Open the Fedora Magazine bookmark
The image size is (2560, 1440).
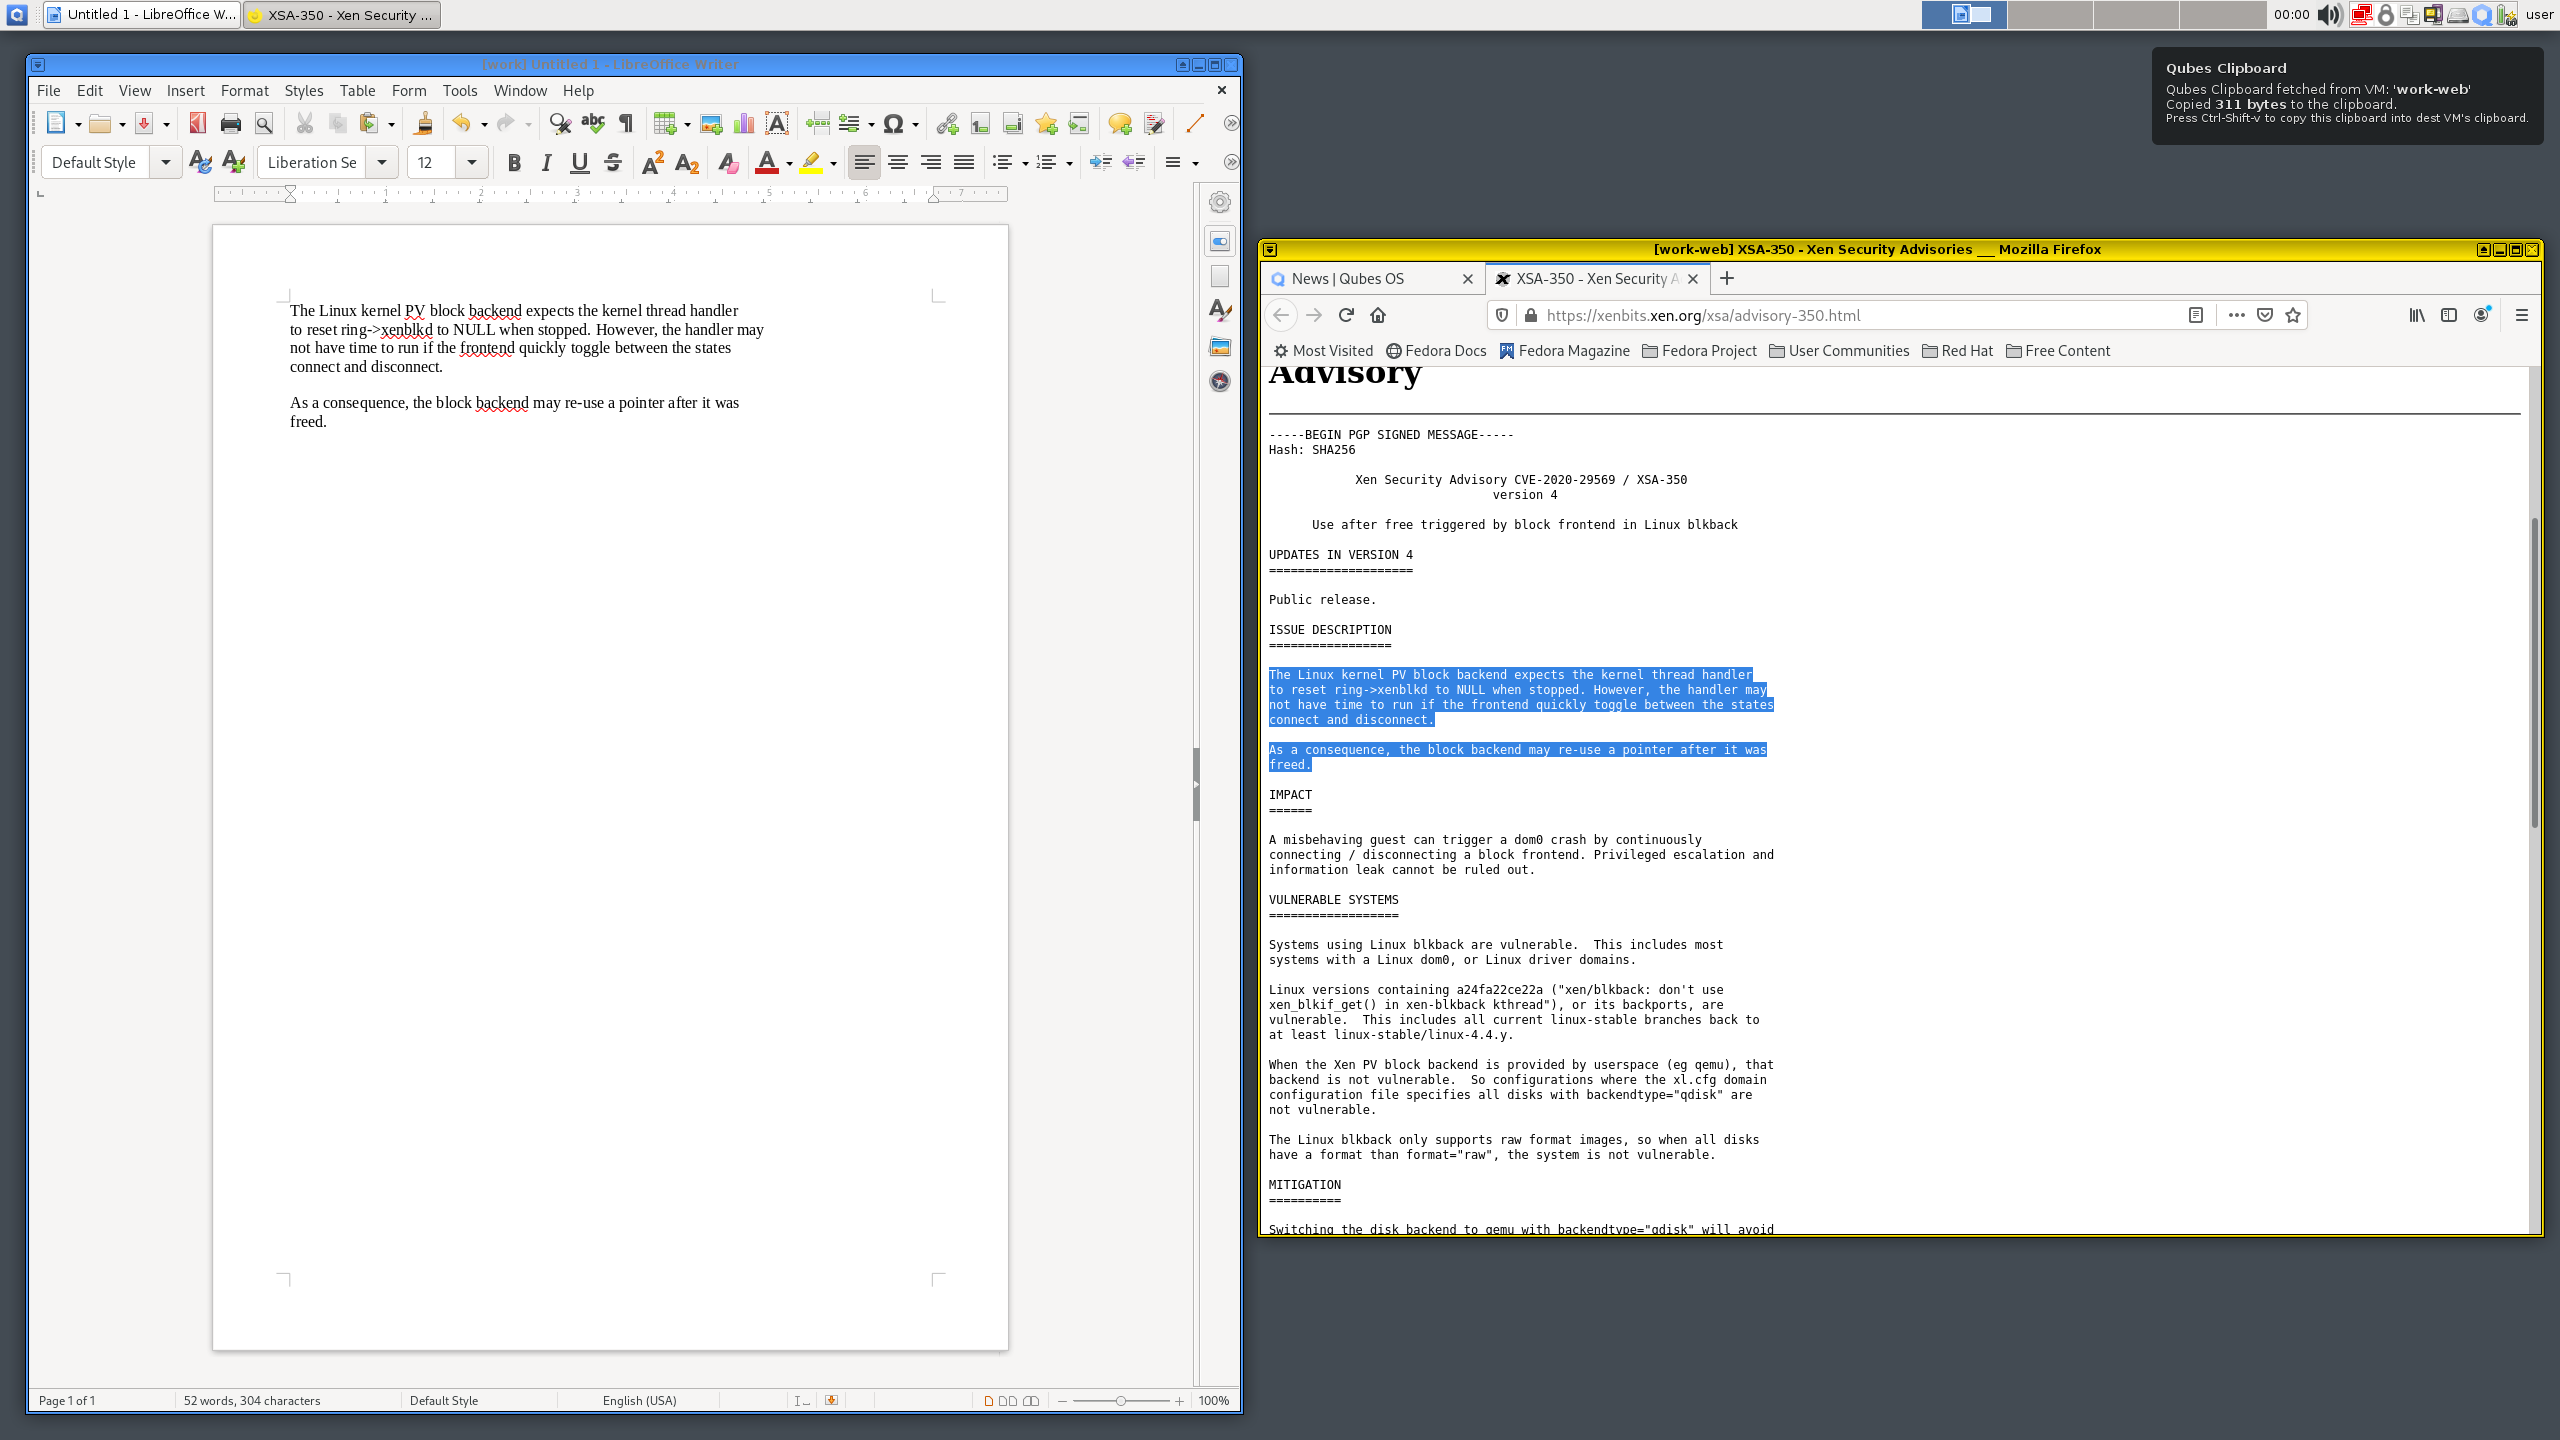(x=1564, y=350)
